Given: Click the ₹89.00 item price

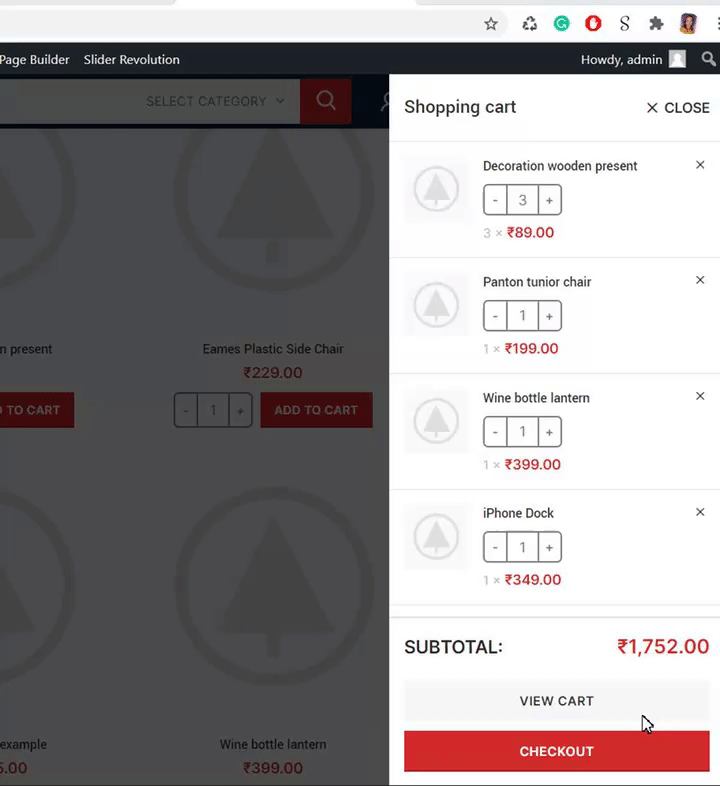Looking at the screenshot, I should click(x=530, y=233).
